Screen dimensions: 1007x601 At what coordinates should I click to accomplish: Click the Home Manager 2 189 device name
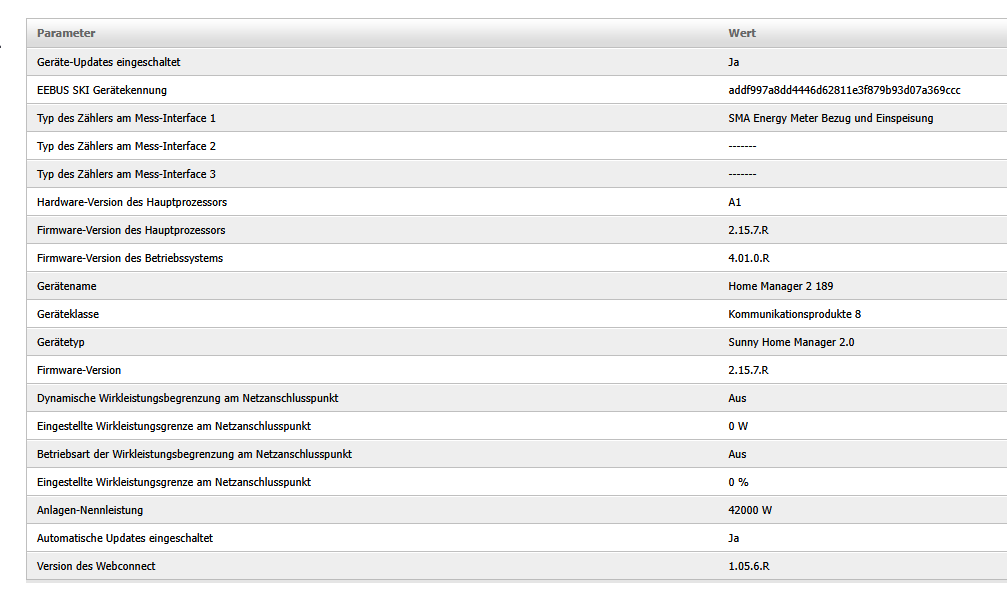coord(780,286)
